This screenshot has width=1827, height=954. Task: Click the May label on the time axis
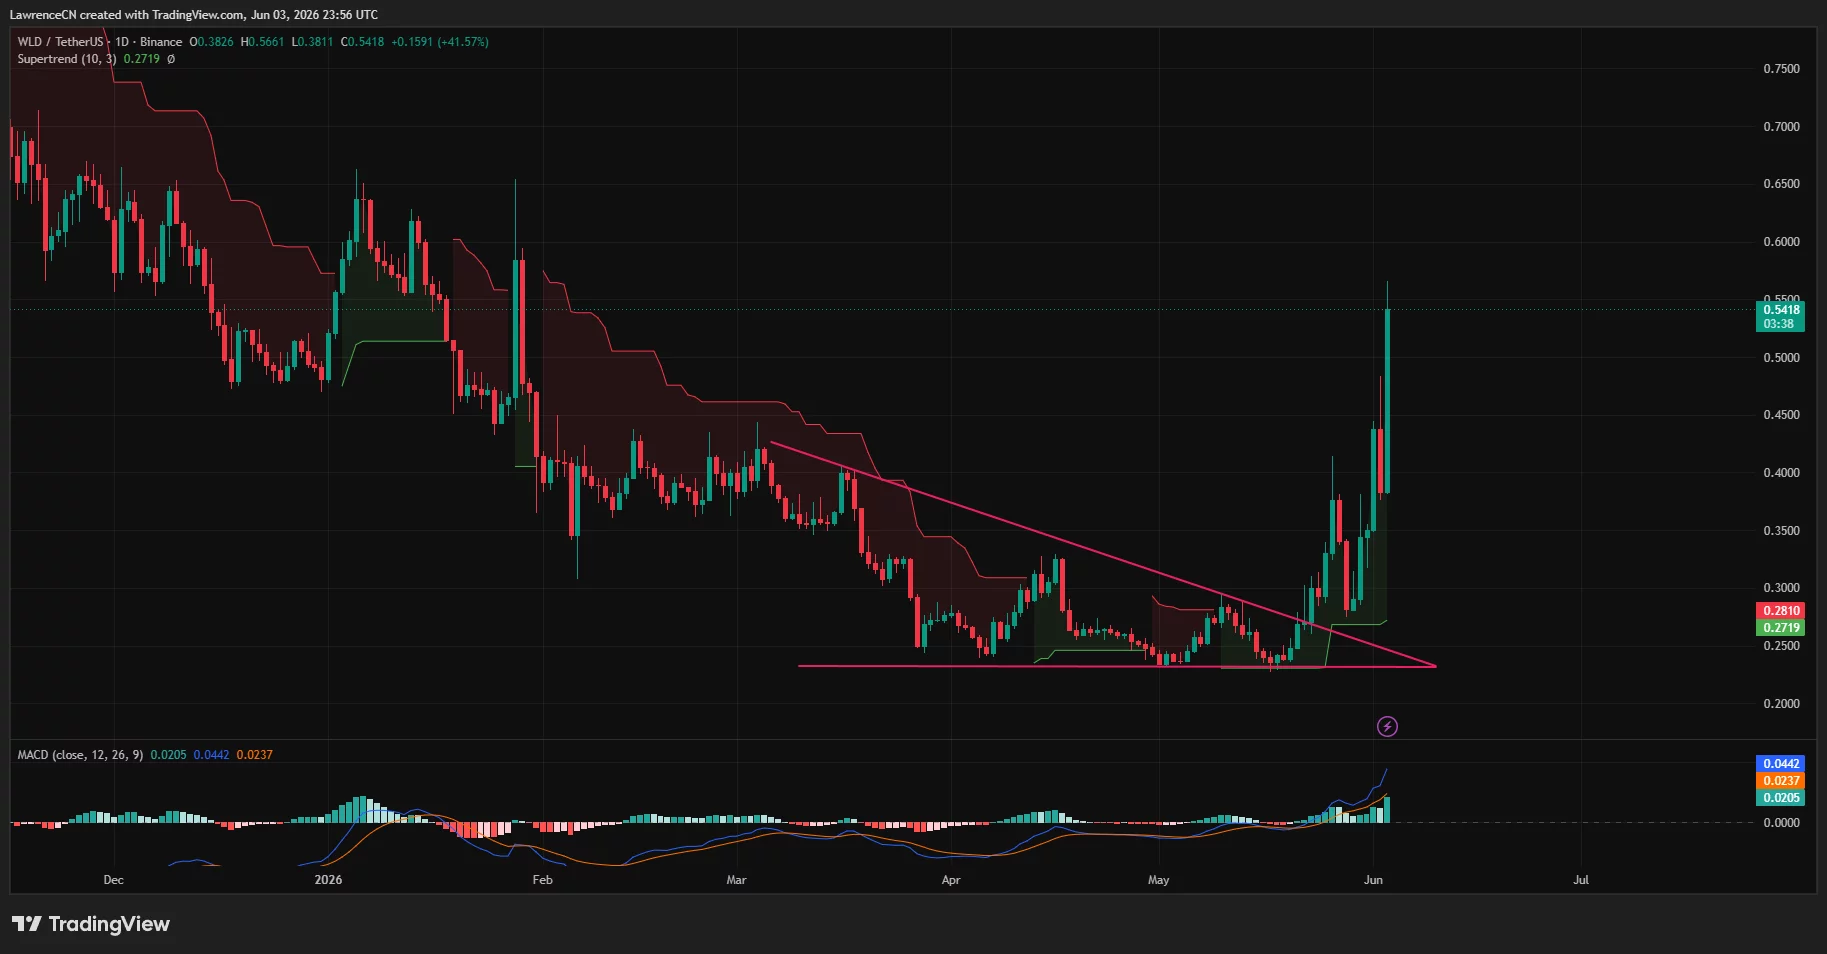coord(1158,880)
